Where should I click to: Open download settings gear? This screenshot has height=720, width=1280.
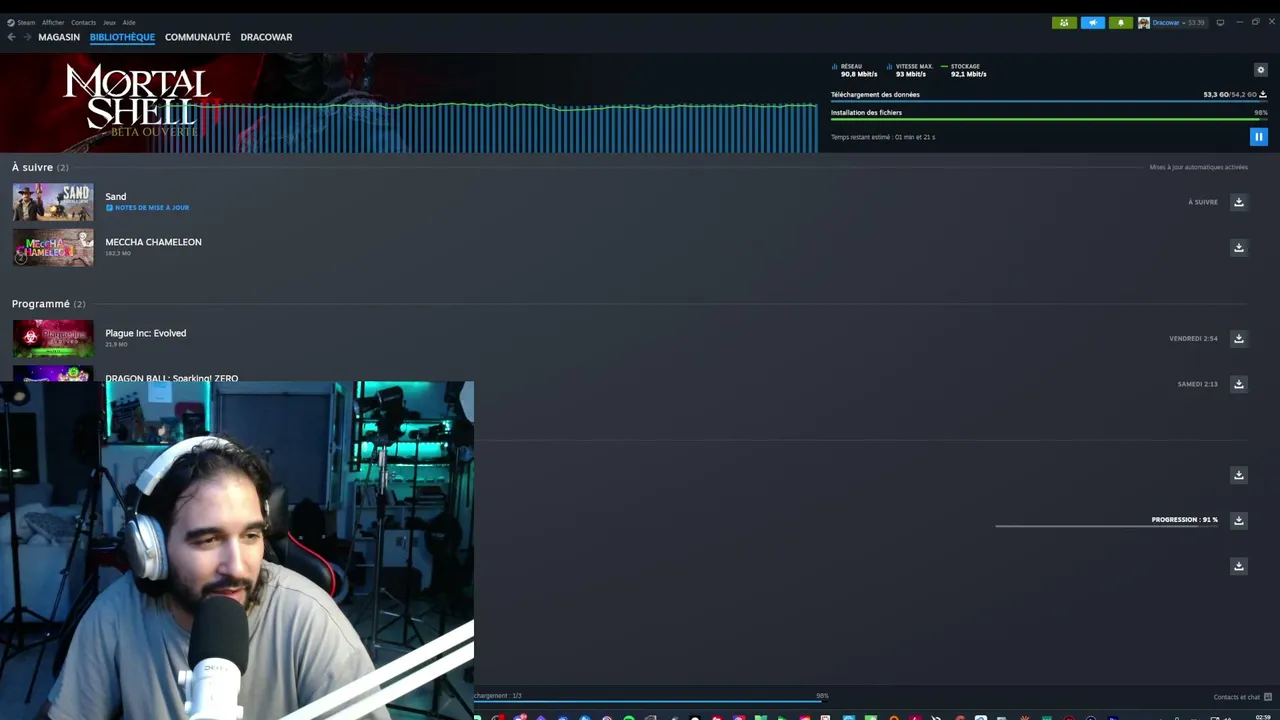coord(1260,69)
